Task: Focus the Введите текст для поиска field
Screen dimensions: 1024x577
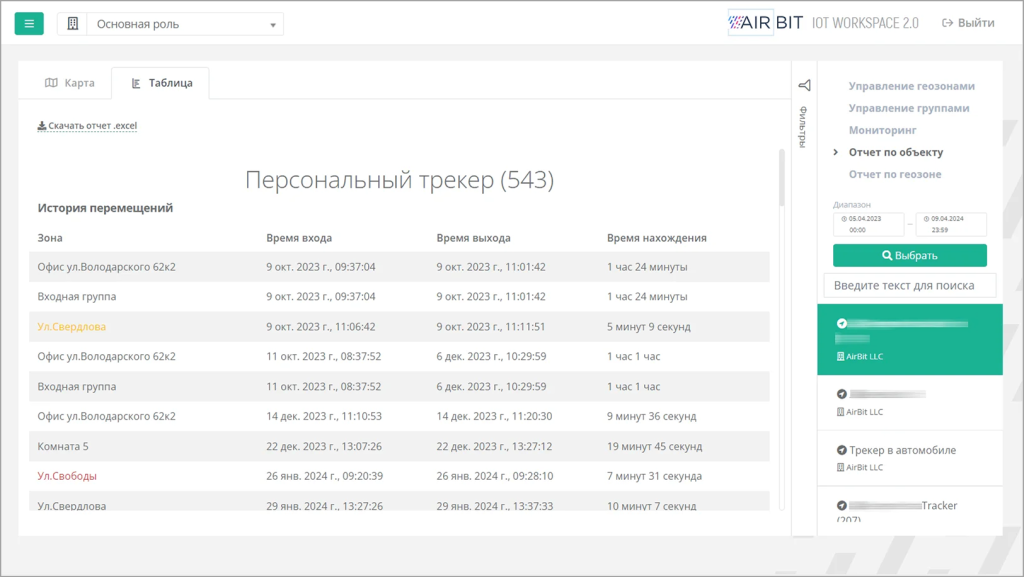Action: coord(910,285)
